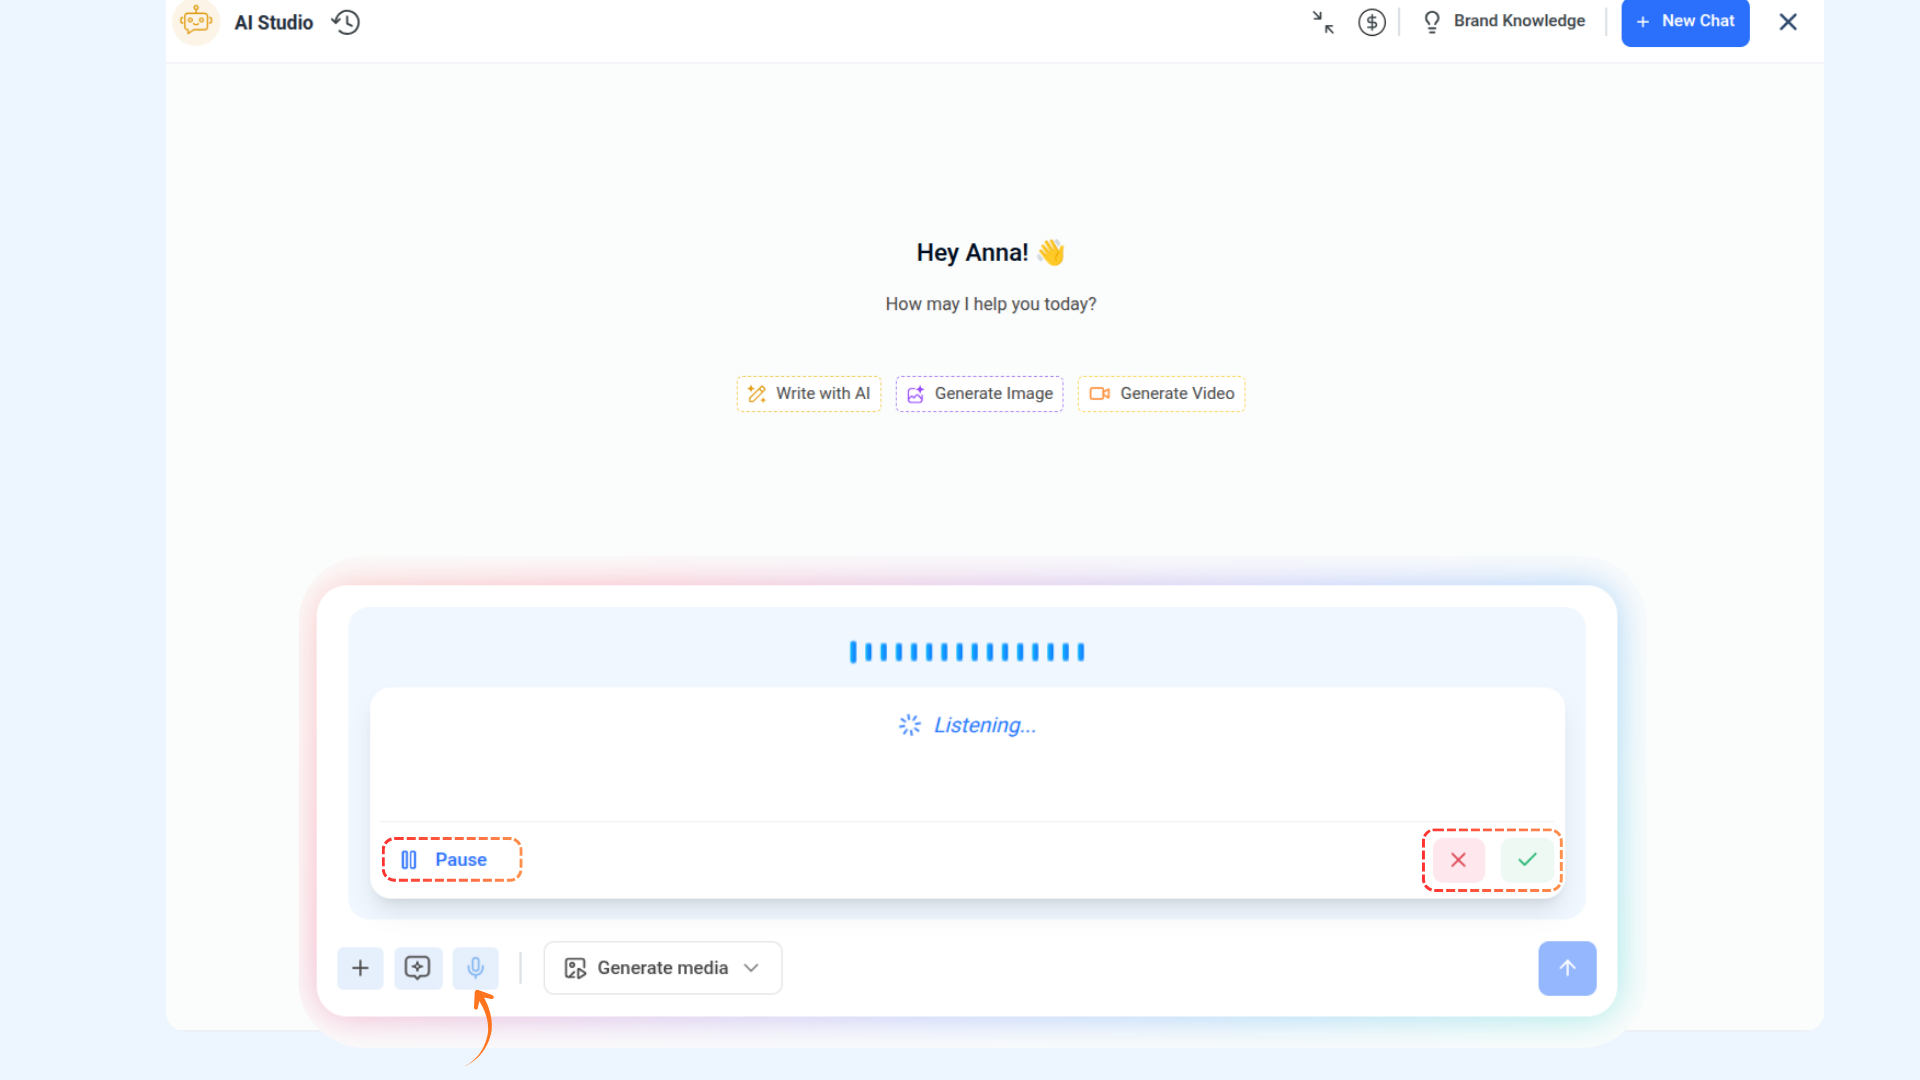
Task: Collapse the chat window with arrows icon
Action: [1323, 22]
